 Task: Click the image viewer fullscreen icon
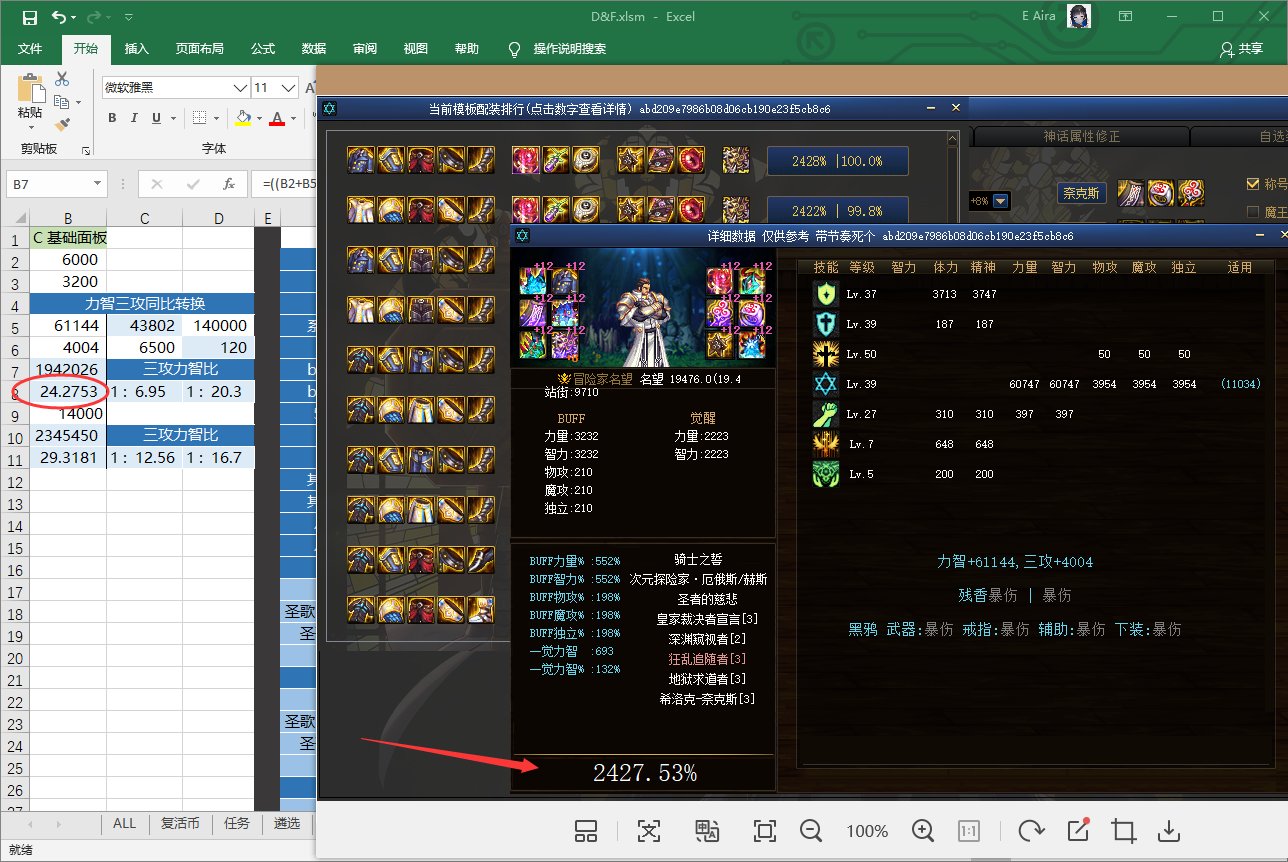pos(765,831)
